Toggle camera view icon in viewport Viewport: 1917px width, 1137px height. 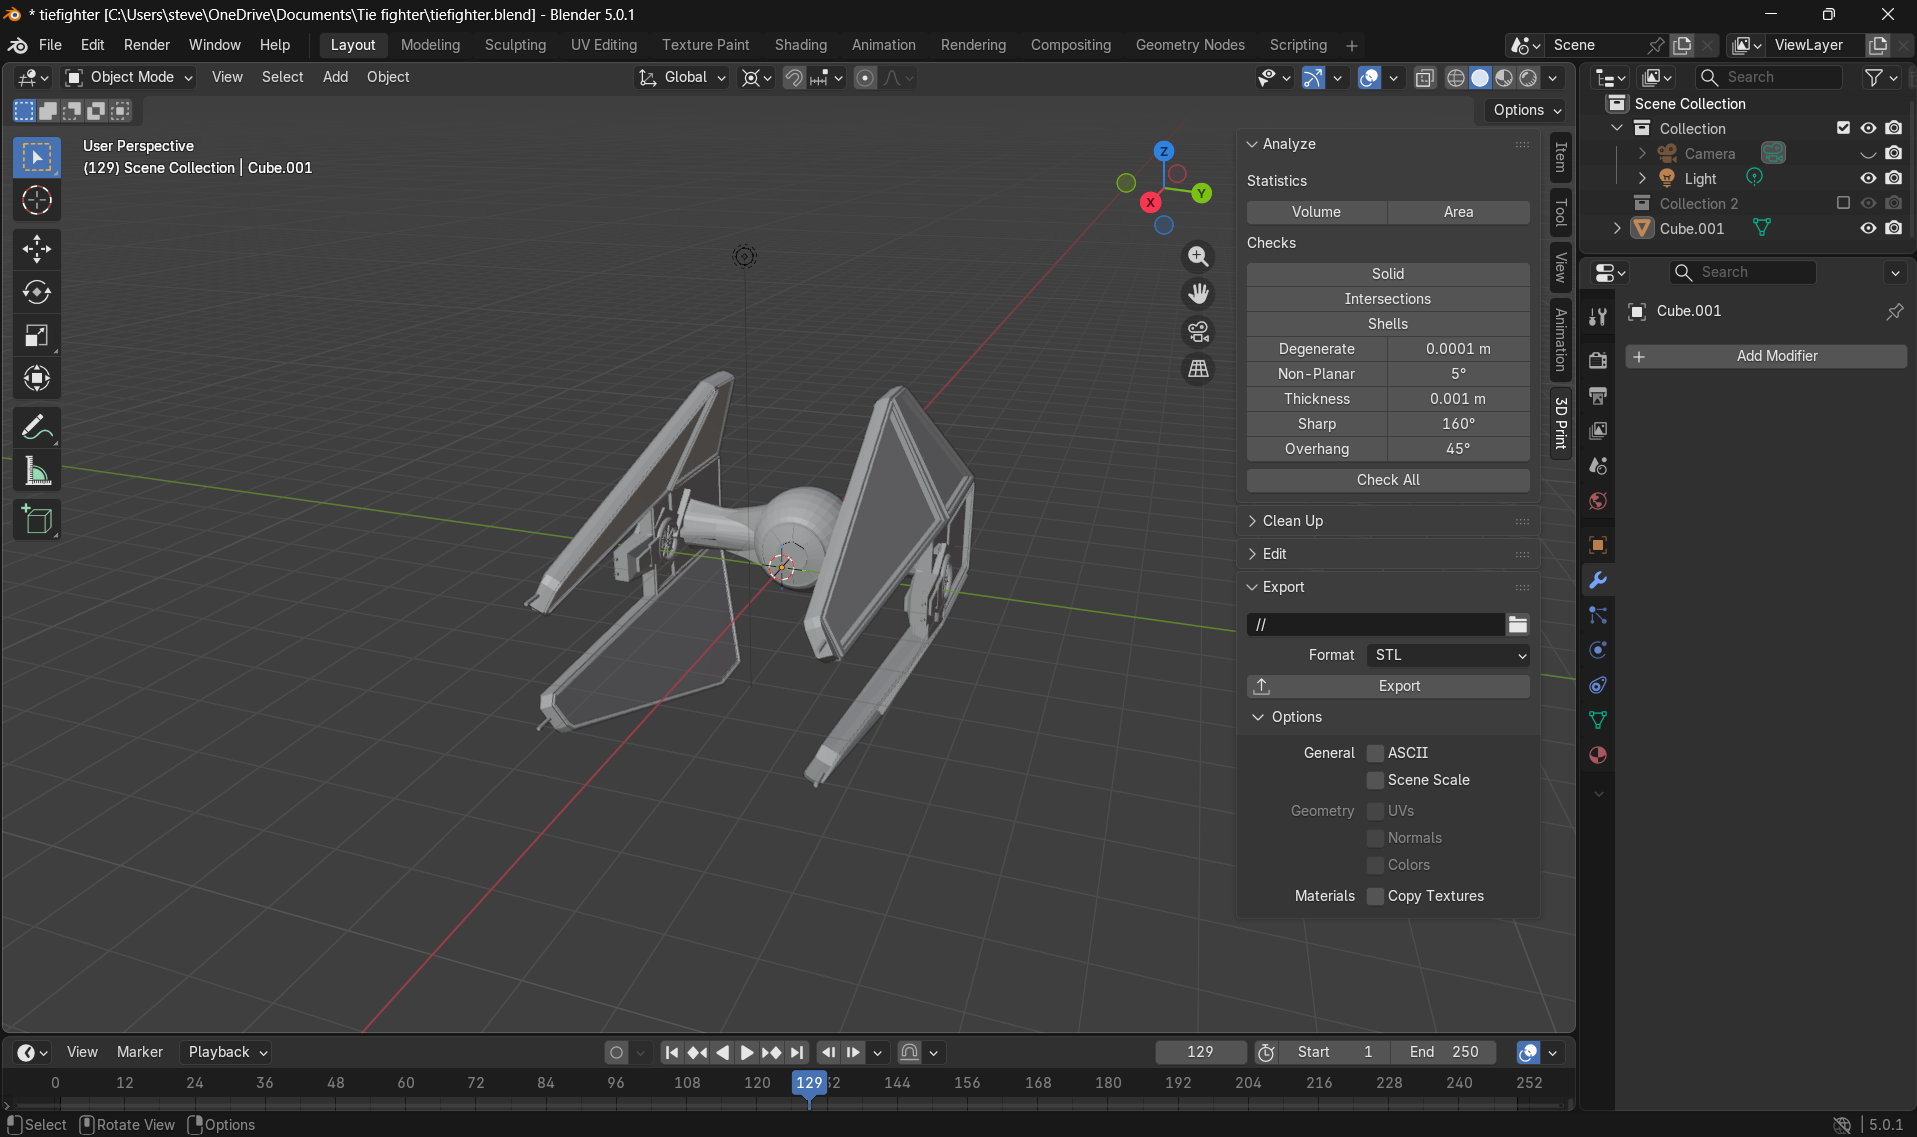[x=1198, y=331]
